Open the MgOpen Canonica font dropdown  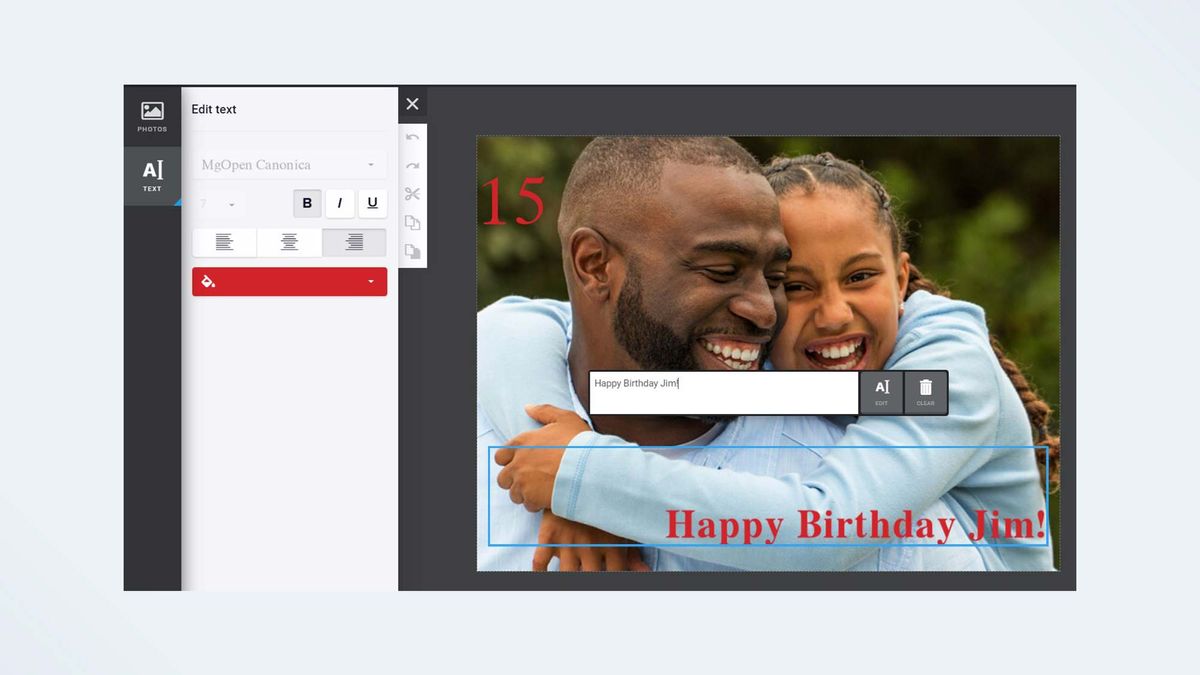click(x=289, y=164)
